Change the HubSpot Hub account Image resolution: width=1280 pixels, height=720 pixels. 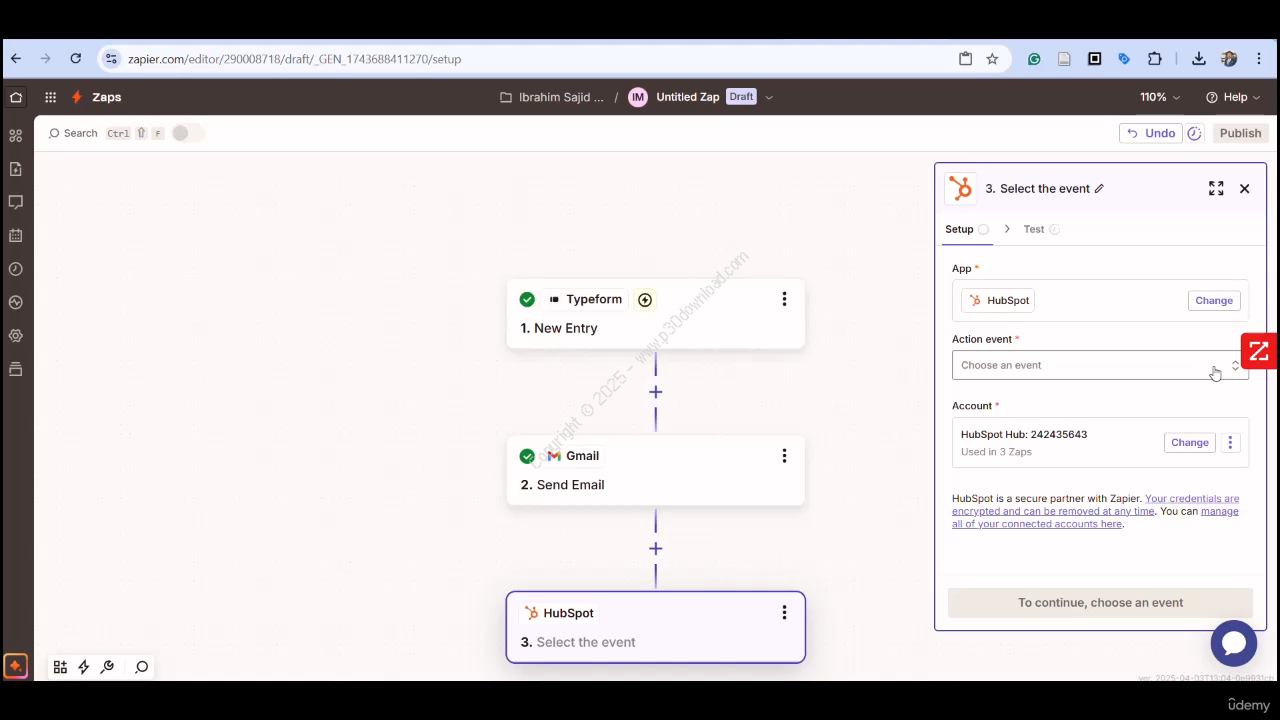coord(1190,443)
